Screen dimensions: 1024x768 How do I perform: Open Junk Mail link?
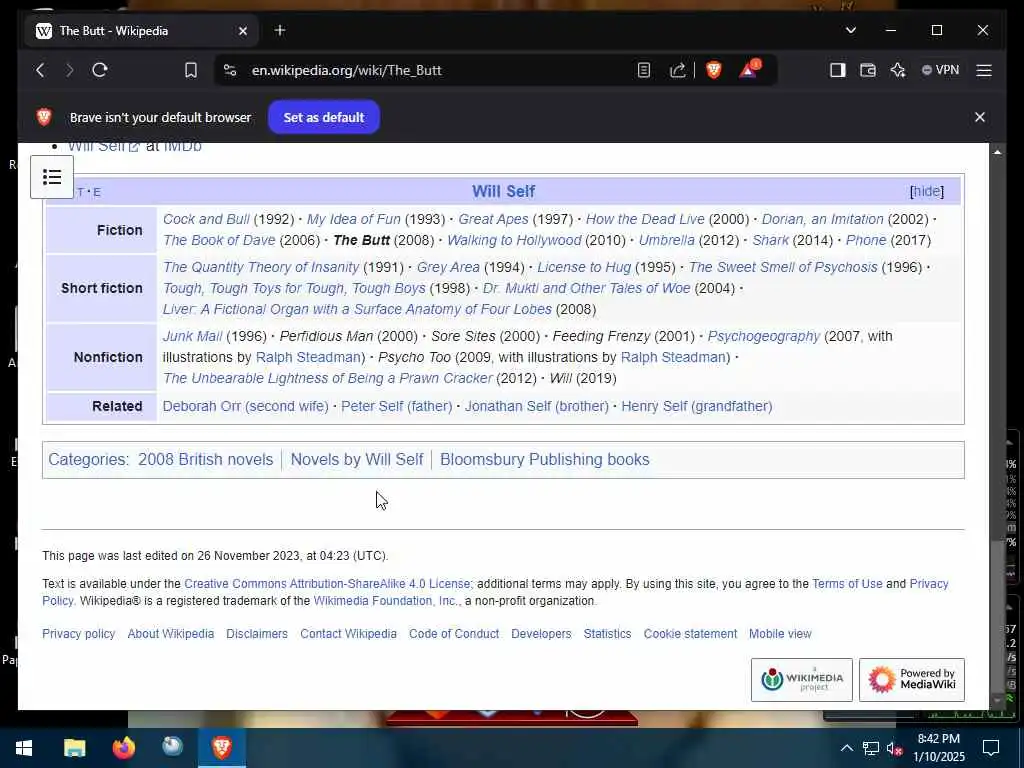pos(192,336)
